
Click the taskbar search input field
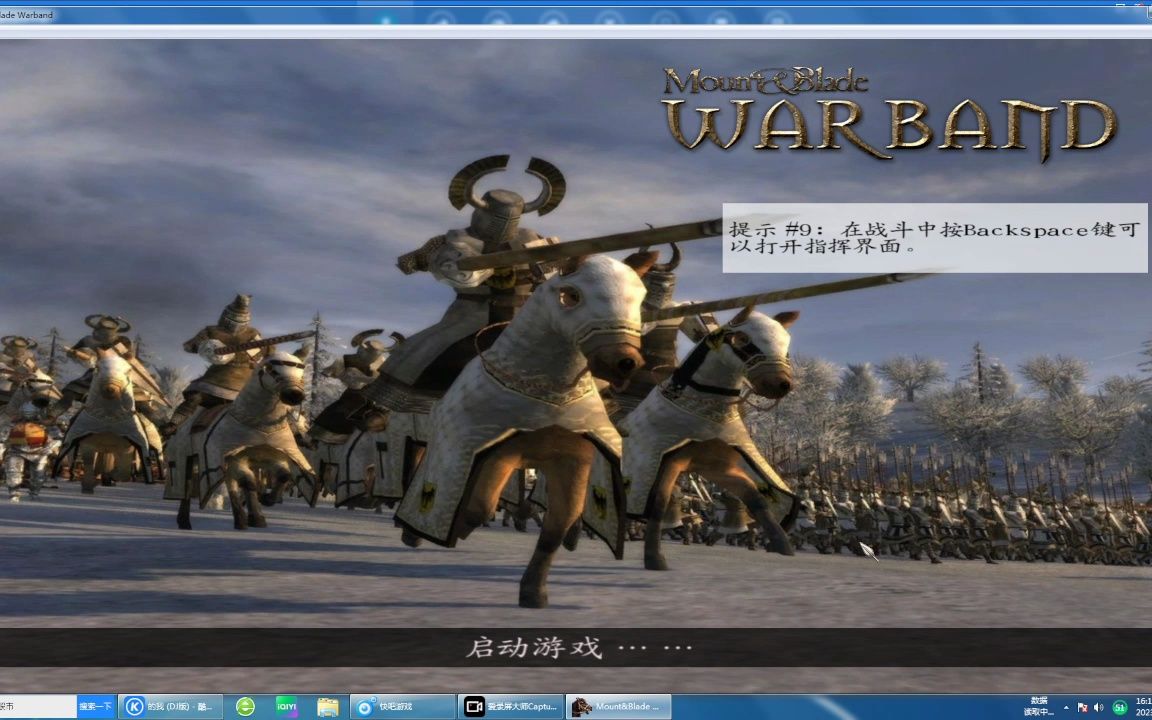pos(37,707)
